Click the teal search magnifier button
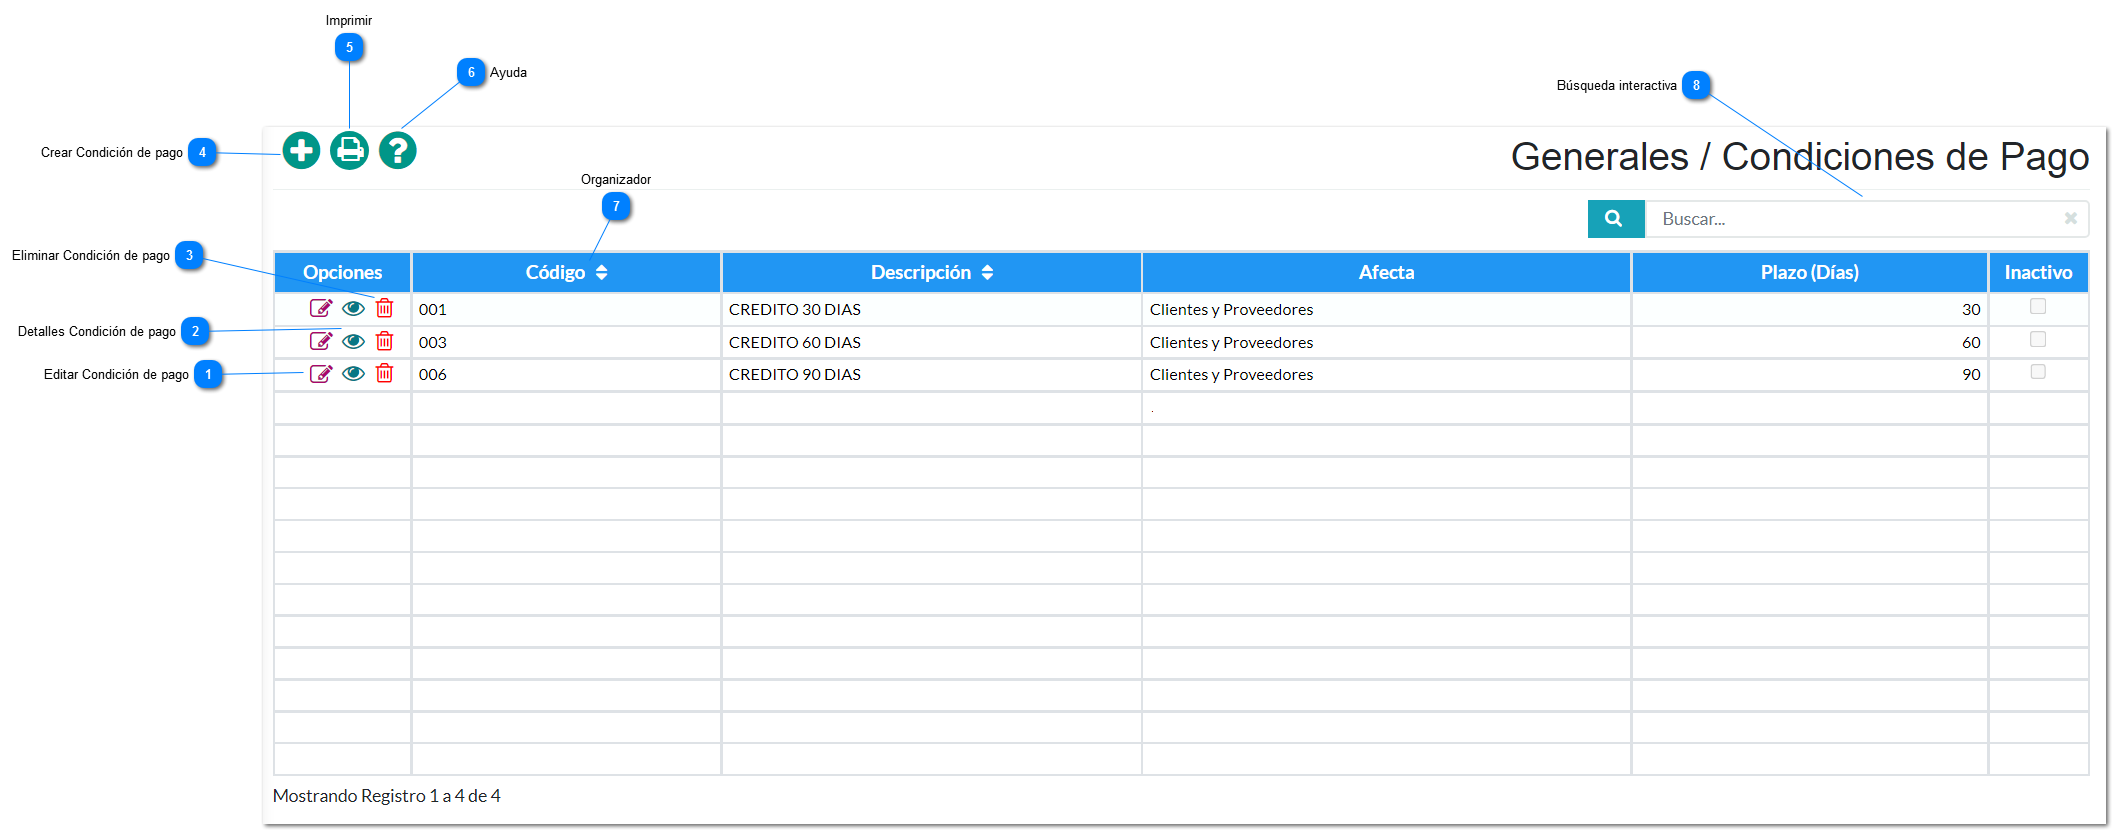 point(1615,219)
